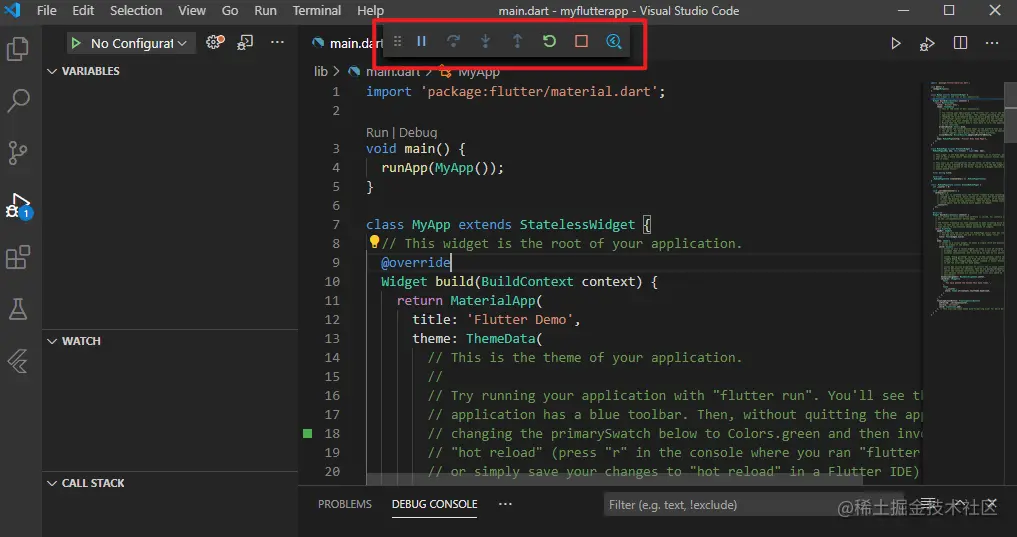Click the lightbulb quick fix on line 8
Screen dimensions: 1017x537
click(374, 242)
